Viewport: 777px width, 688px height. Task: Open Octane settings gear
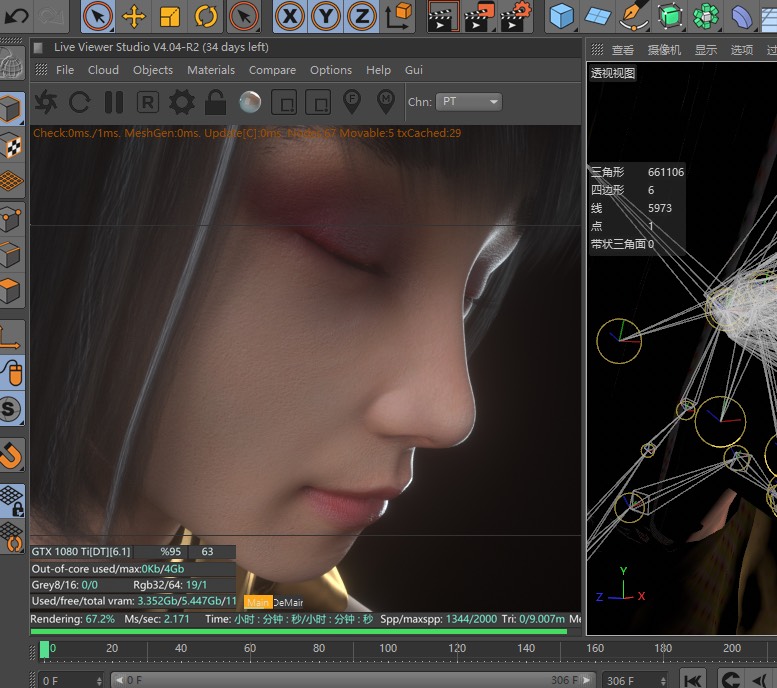[182, 102]
